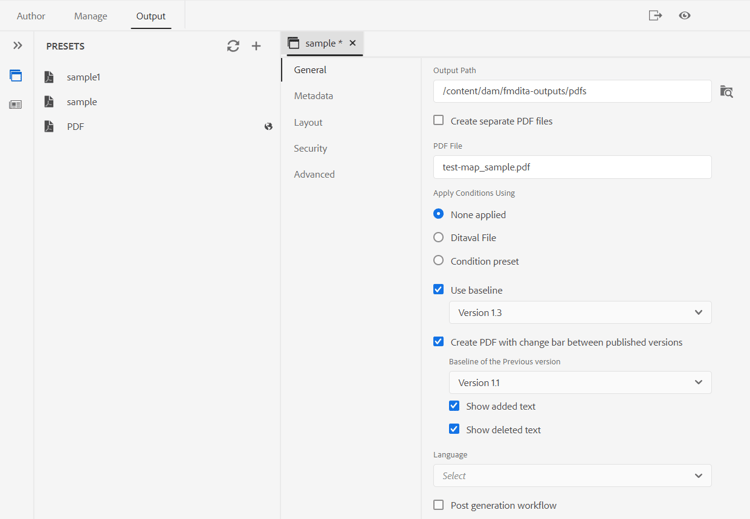This screenshot has width=750, height=519.
Task: Click the preview eye icon
Action: 684,16
